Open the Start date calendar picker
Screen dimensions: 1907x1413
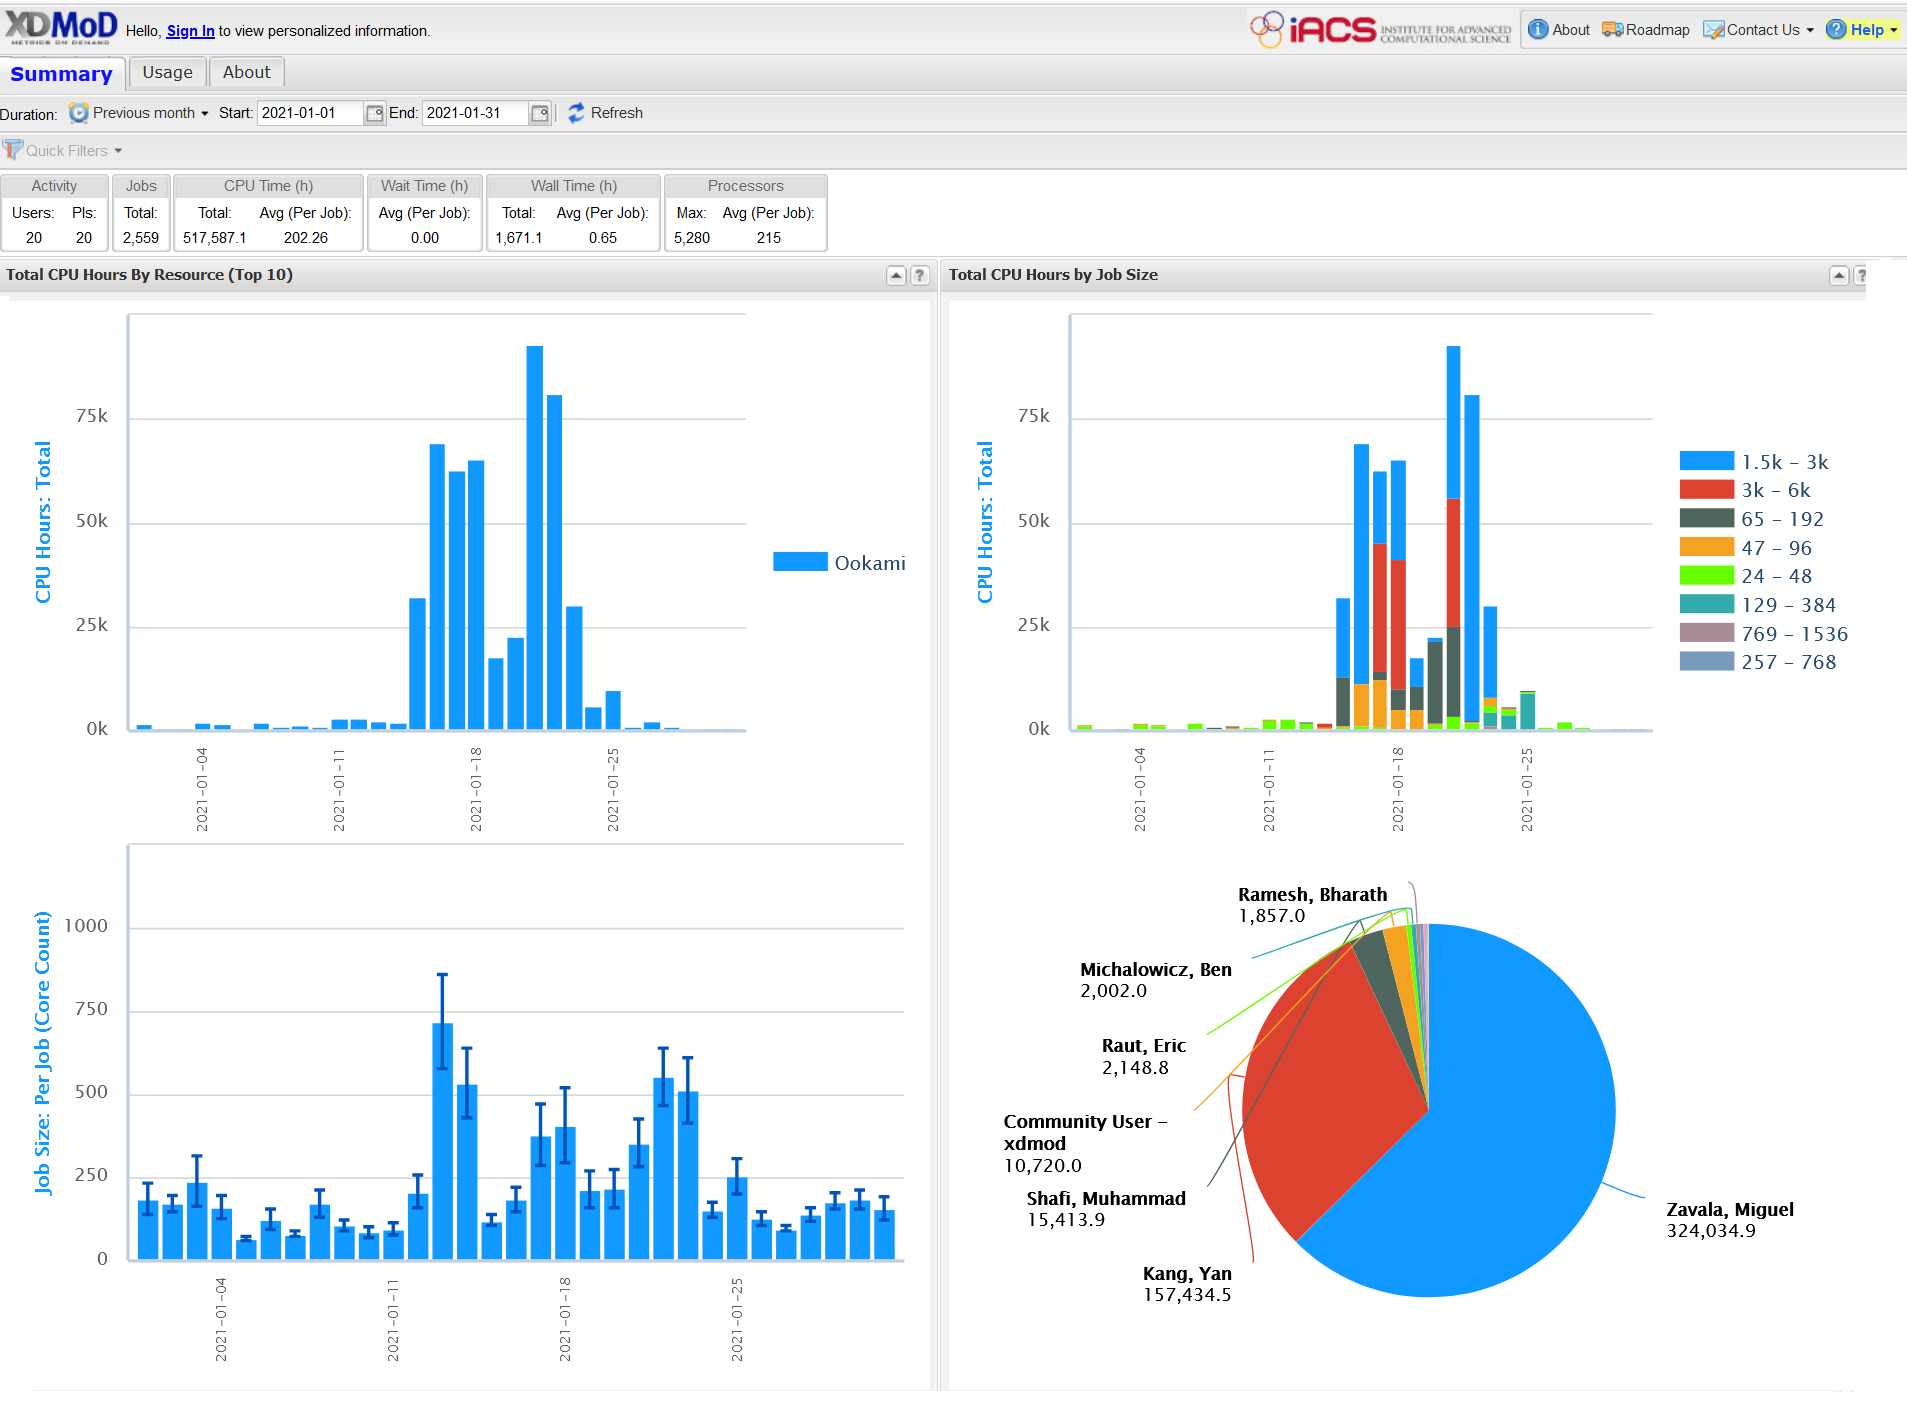374,113
